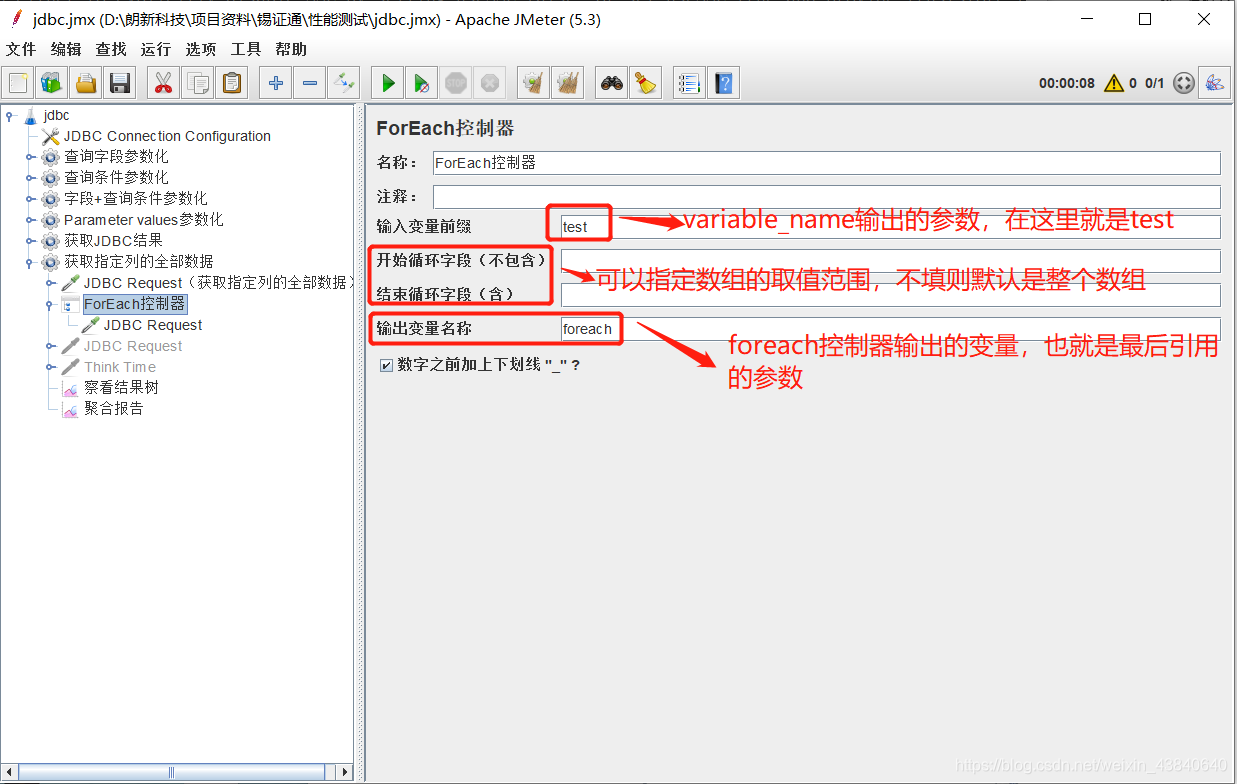Open the 工具 menu

(246, 49)
